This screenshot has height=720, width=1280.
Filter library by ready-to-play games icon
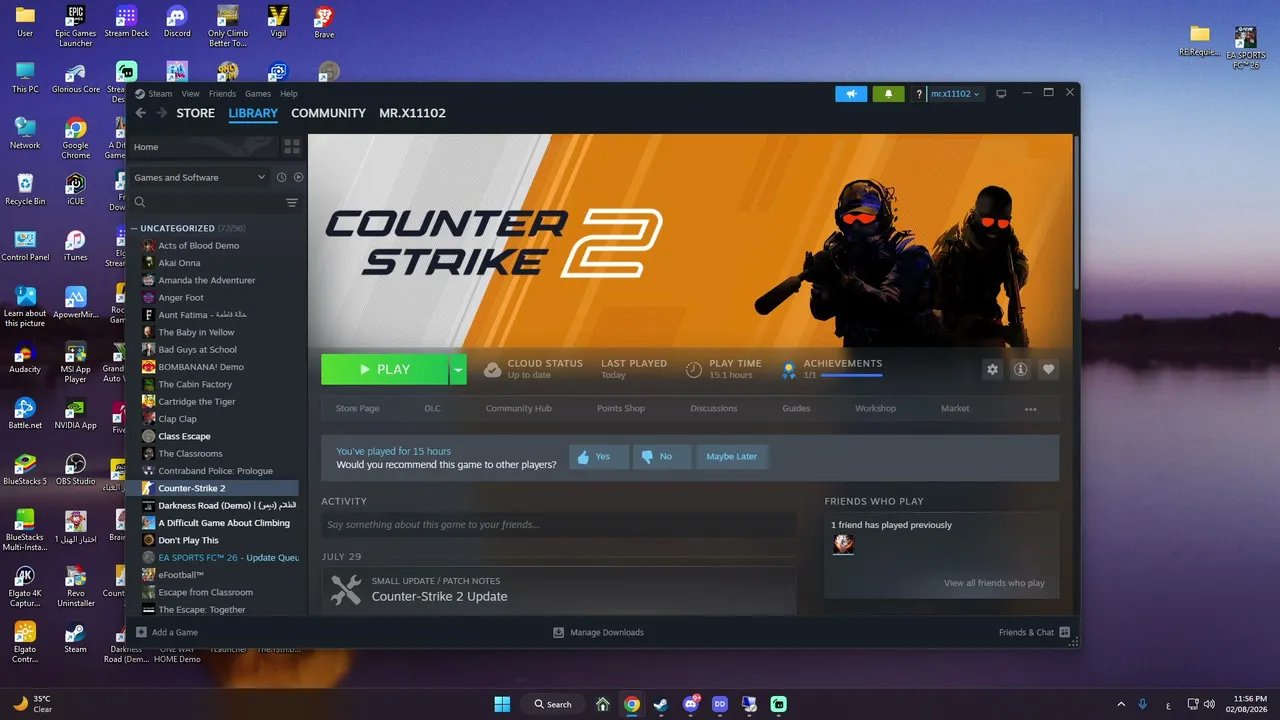298,177
